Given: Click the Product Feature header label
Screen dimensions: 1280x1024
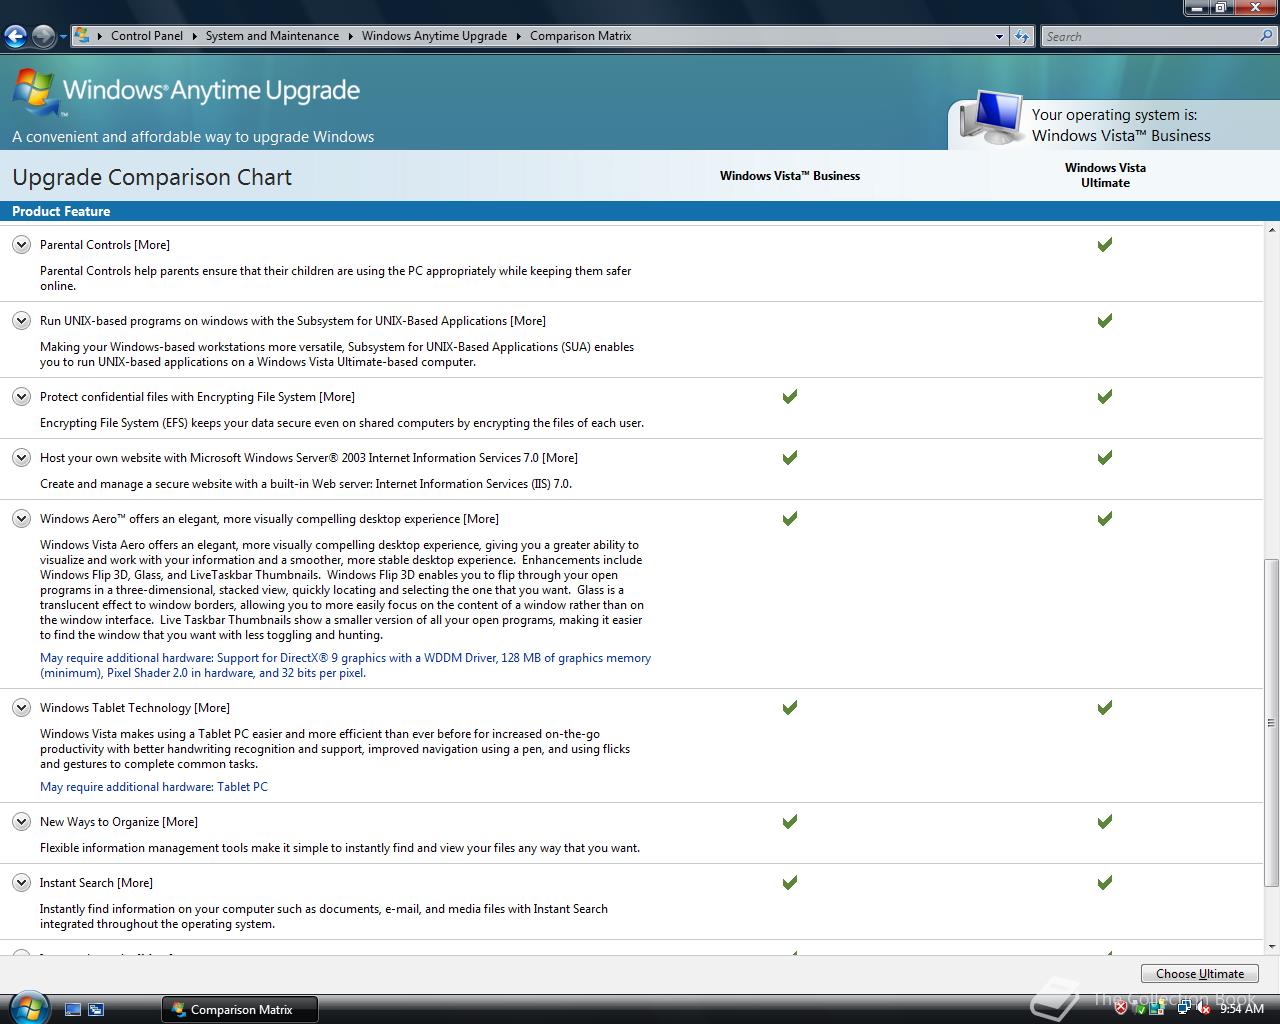Looking at the screenshot, I should [61, 211].
